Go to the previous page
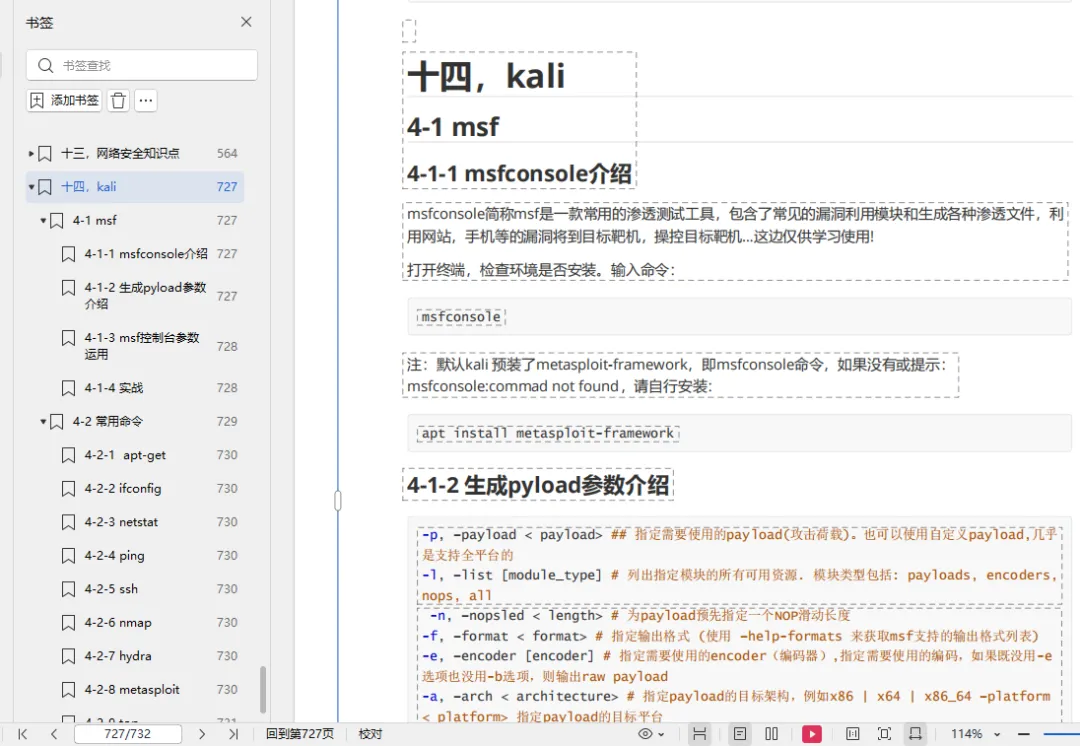The width and height of the screenshot is (1080, 746). pyautogui.click(x=54, y=734)
